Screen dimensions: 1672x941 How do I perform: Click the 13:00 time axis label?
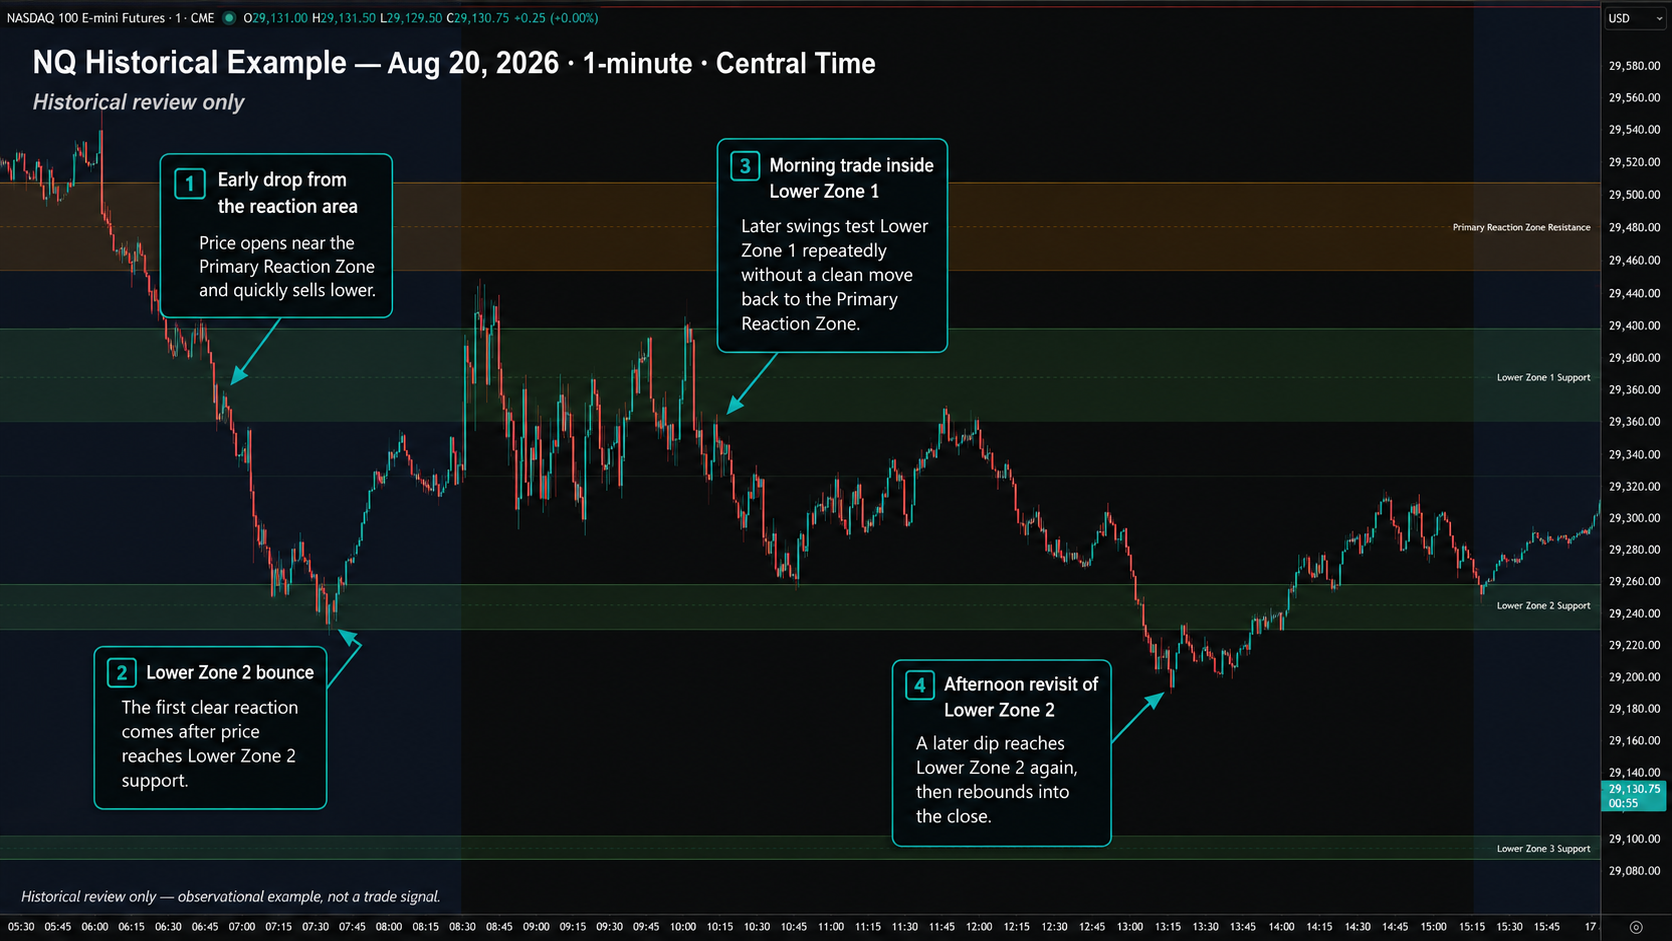pyautogui.click(x=1130, y=927)
